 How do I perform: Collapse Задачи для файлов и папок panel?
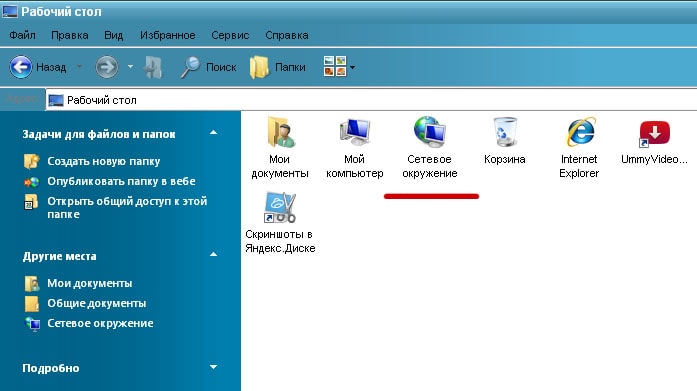click(213, 132)
